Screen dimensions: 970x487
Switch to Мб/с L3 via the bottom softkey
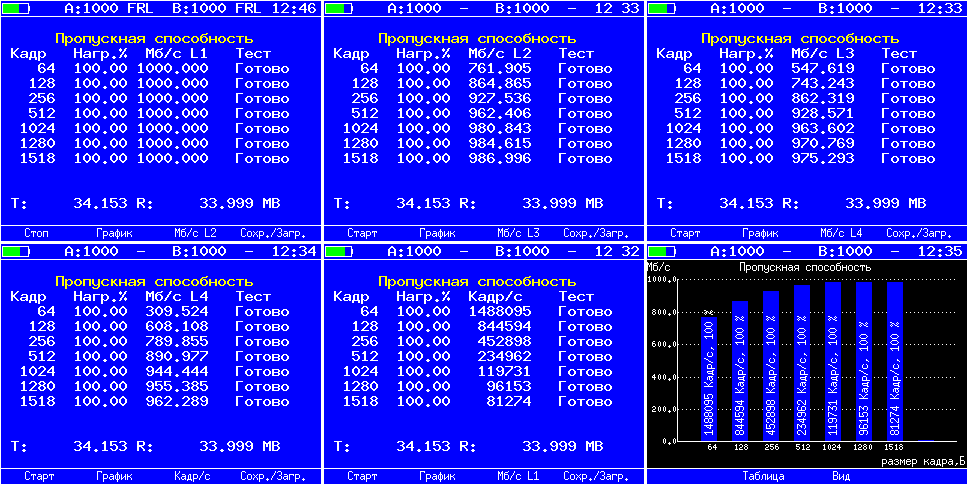click(518, 233)
